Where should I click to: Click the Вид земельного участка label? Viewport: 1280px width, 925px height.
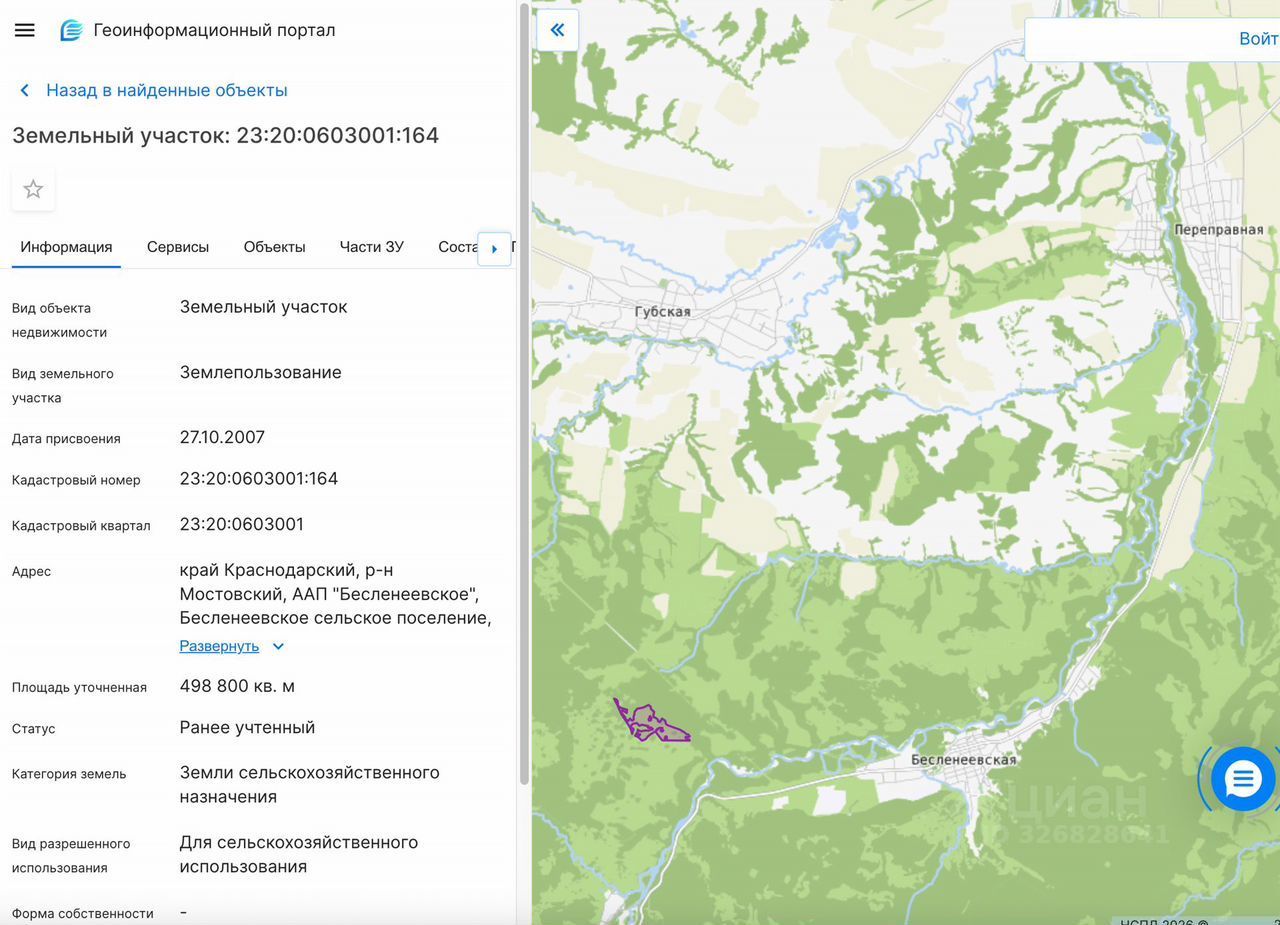[63, 386]
